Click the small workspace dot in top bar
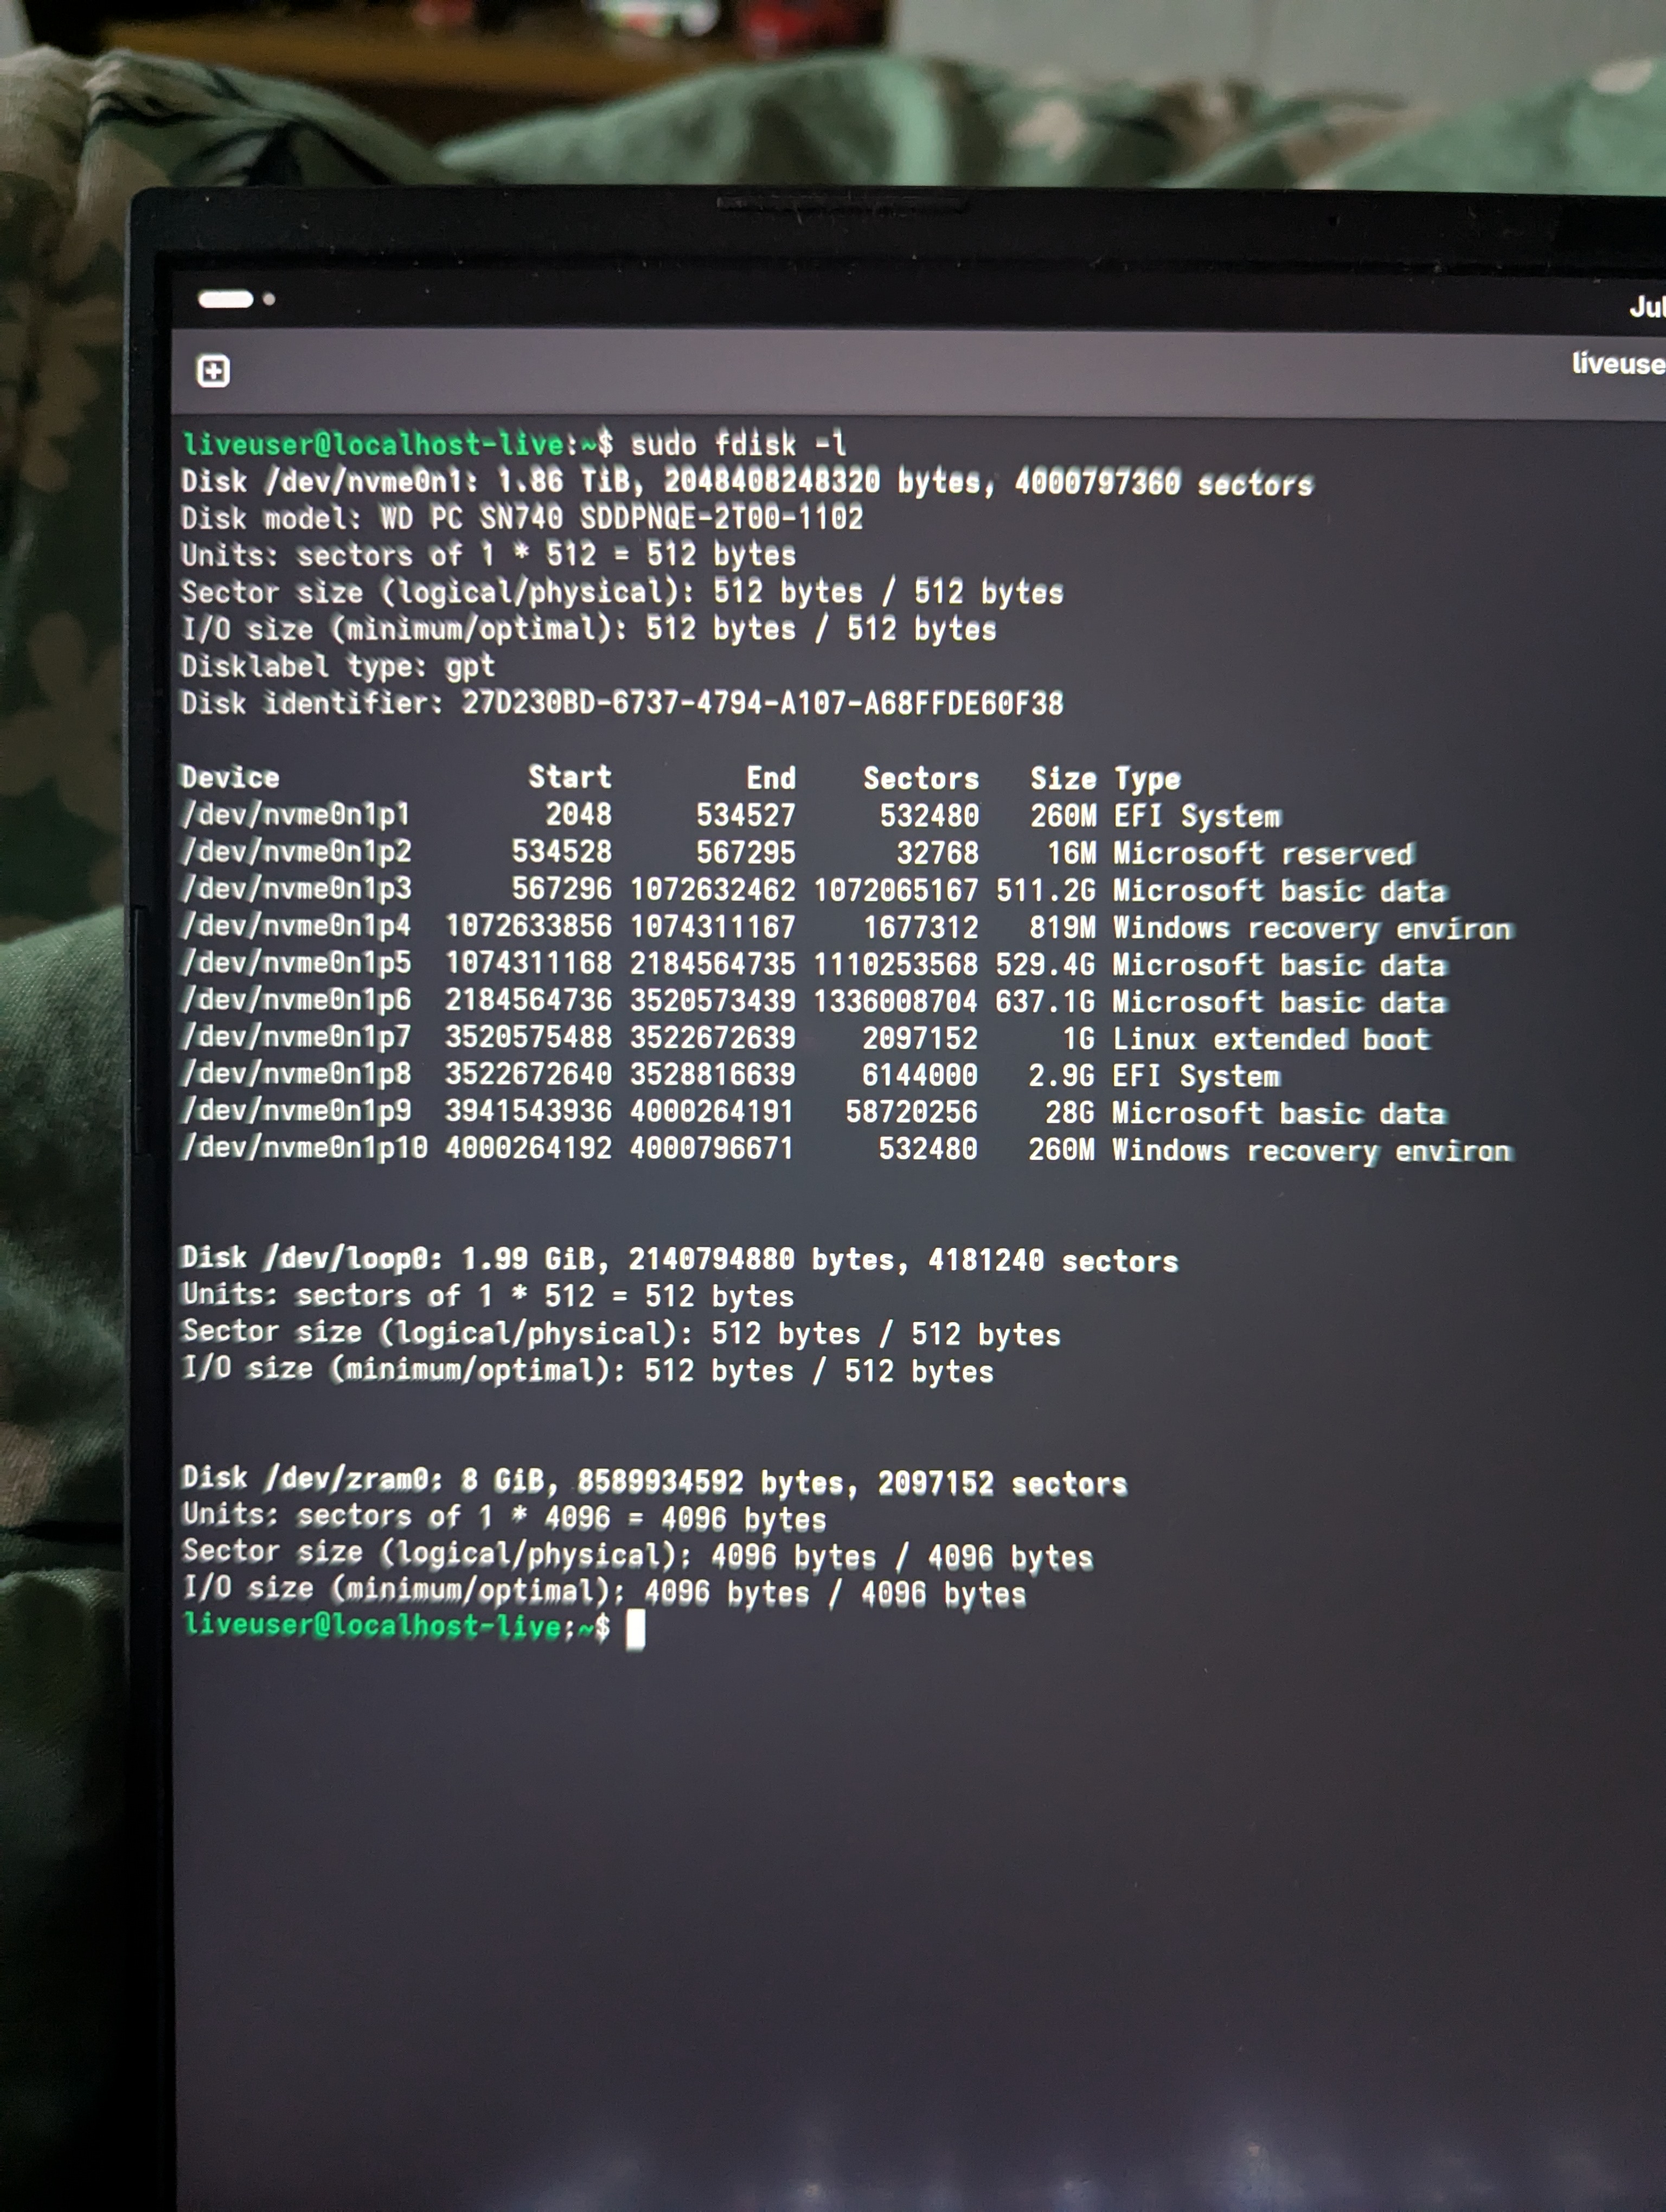 tap(269, 298)
